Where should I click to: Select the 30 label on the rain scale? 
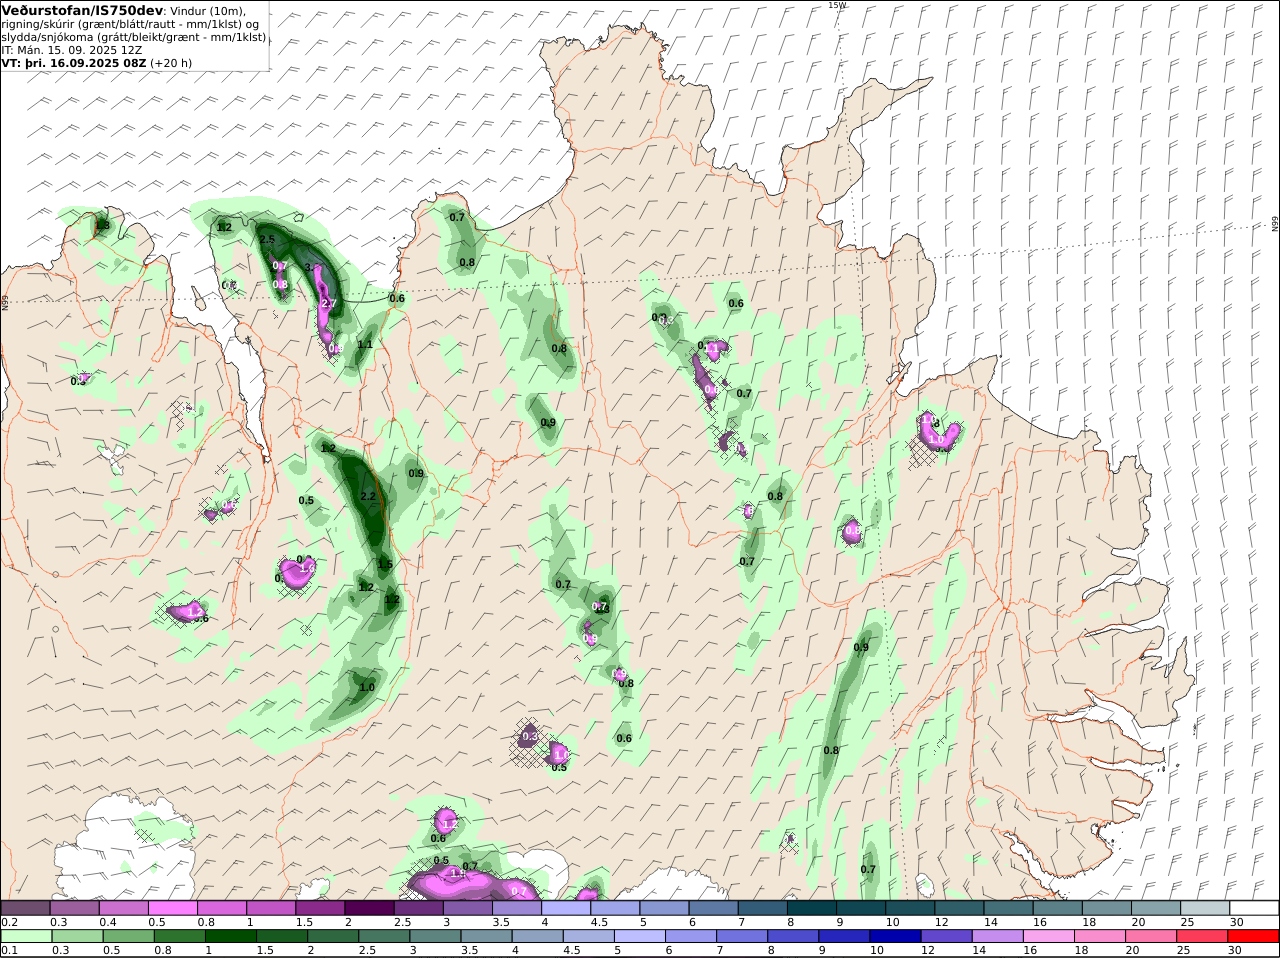pos(1234,950)
